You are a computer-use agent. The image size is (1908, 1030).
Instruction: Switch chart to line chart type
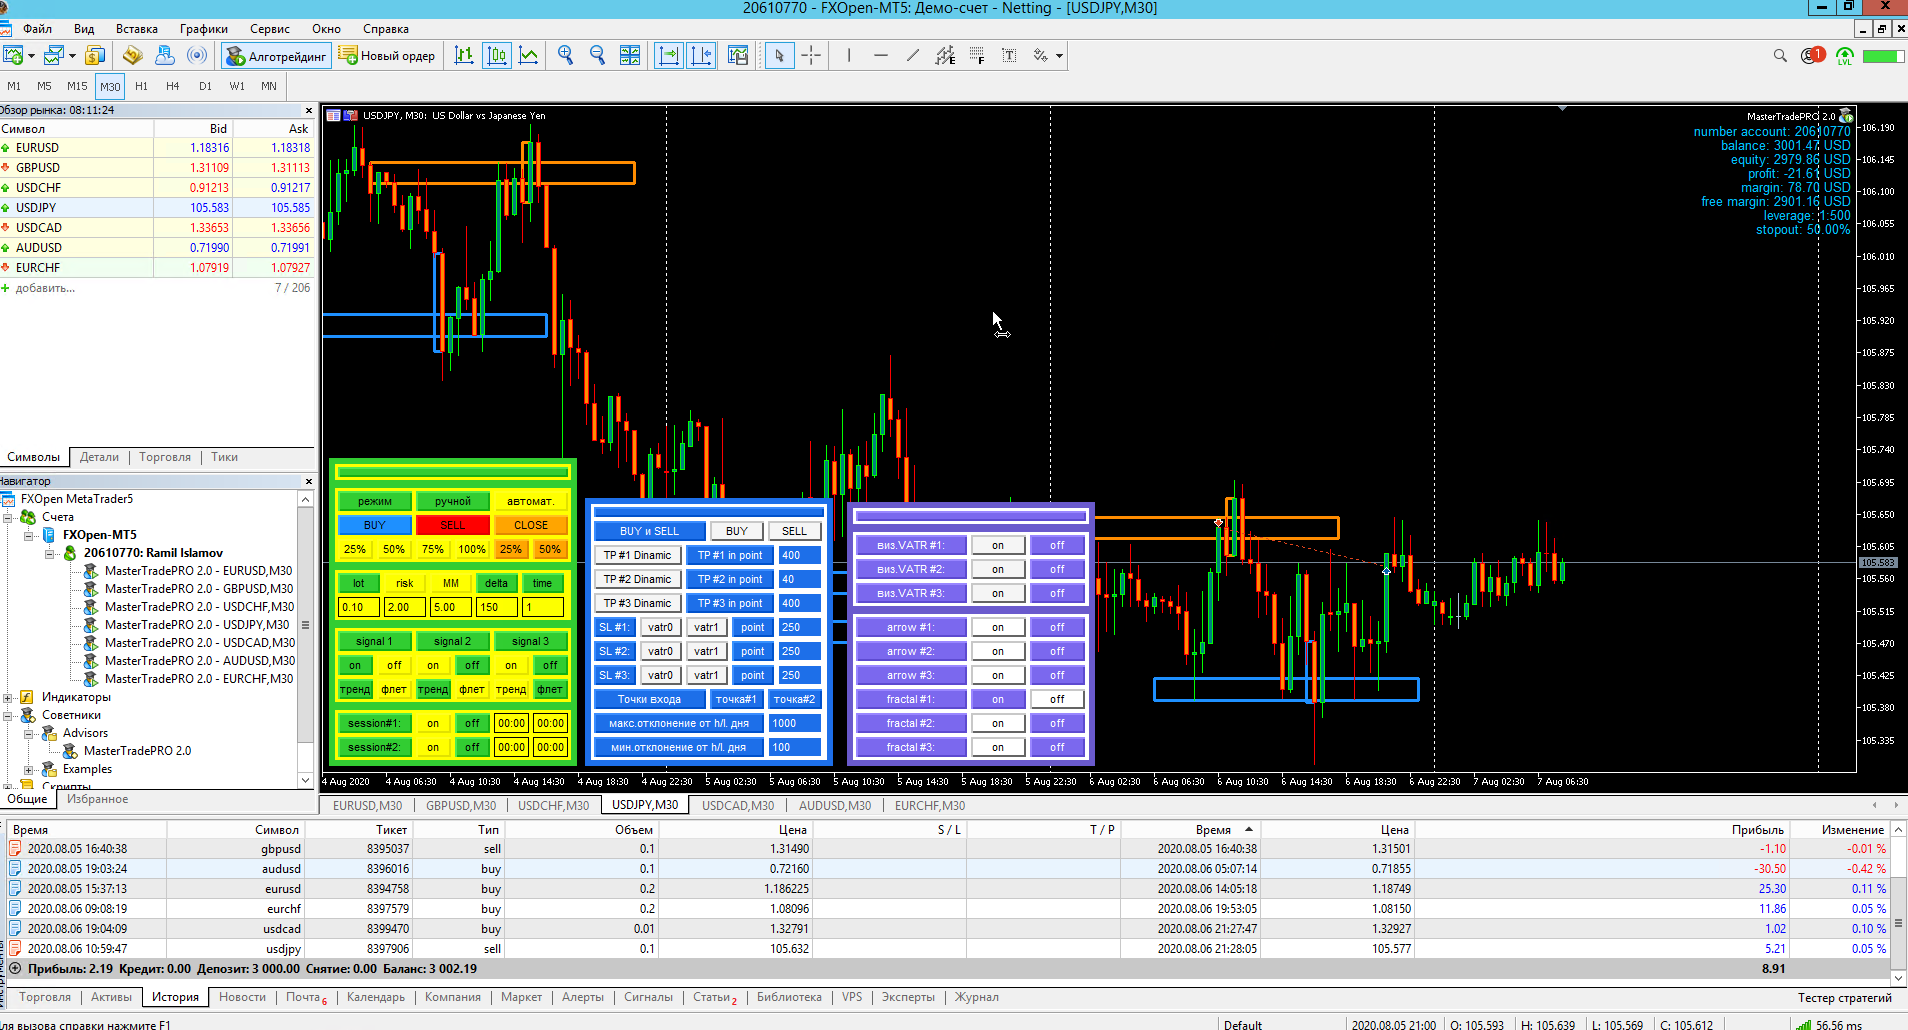pyautogui.click(x=529, y=56)
